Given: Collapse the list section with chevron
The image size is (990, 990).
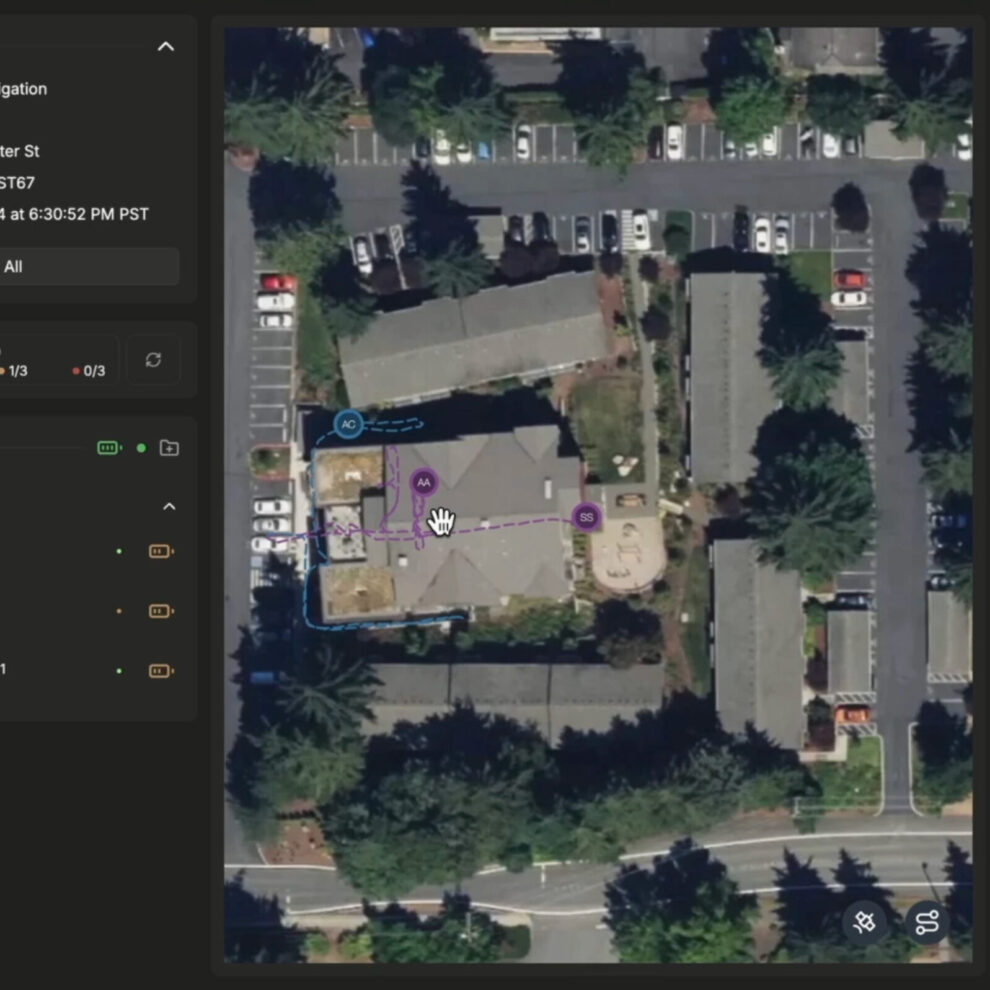Looking at the screenshot, I should click(169, 507).
